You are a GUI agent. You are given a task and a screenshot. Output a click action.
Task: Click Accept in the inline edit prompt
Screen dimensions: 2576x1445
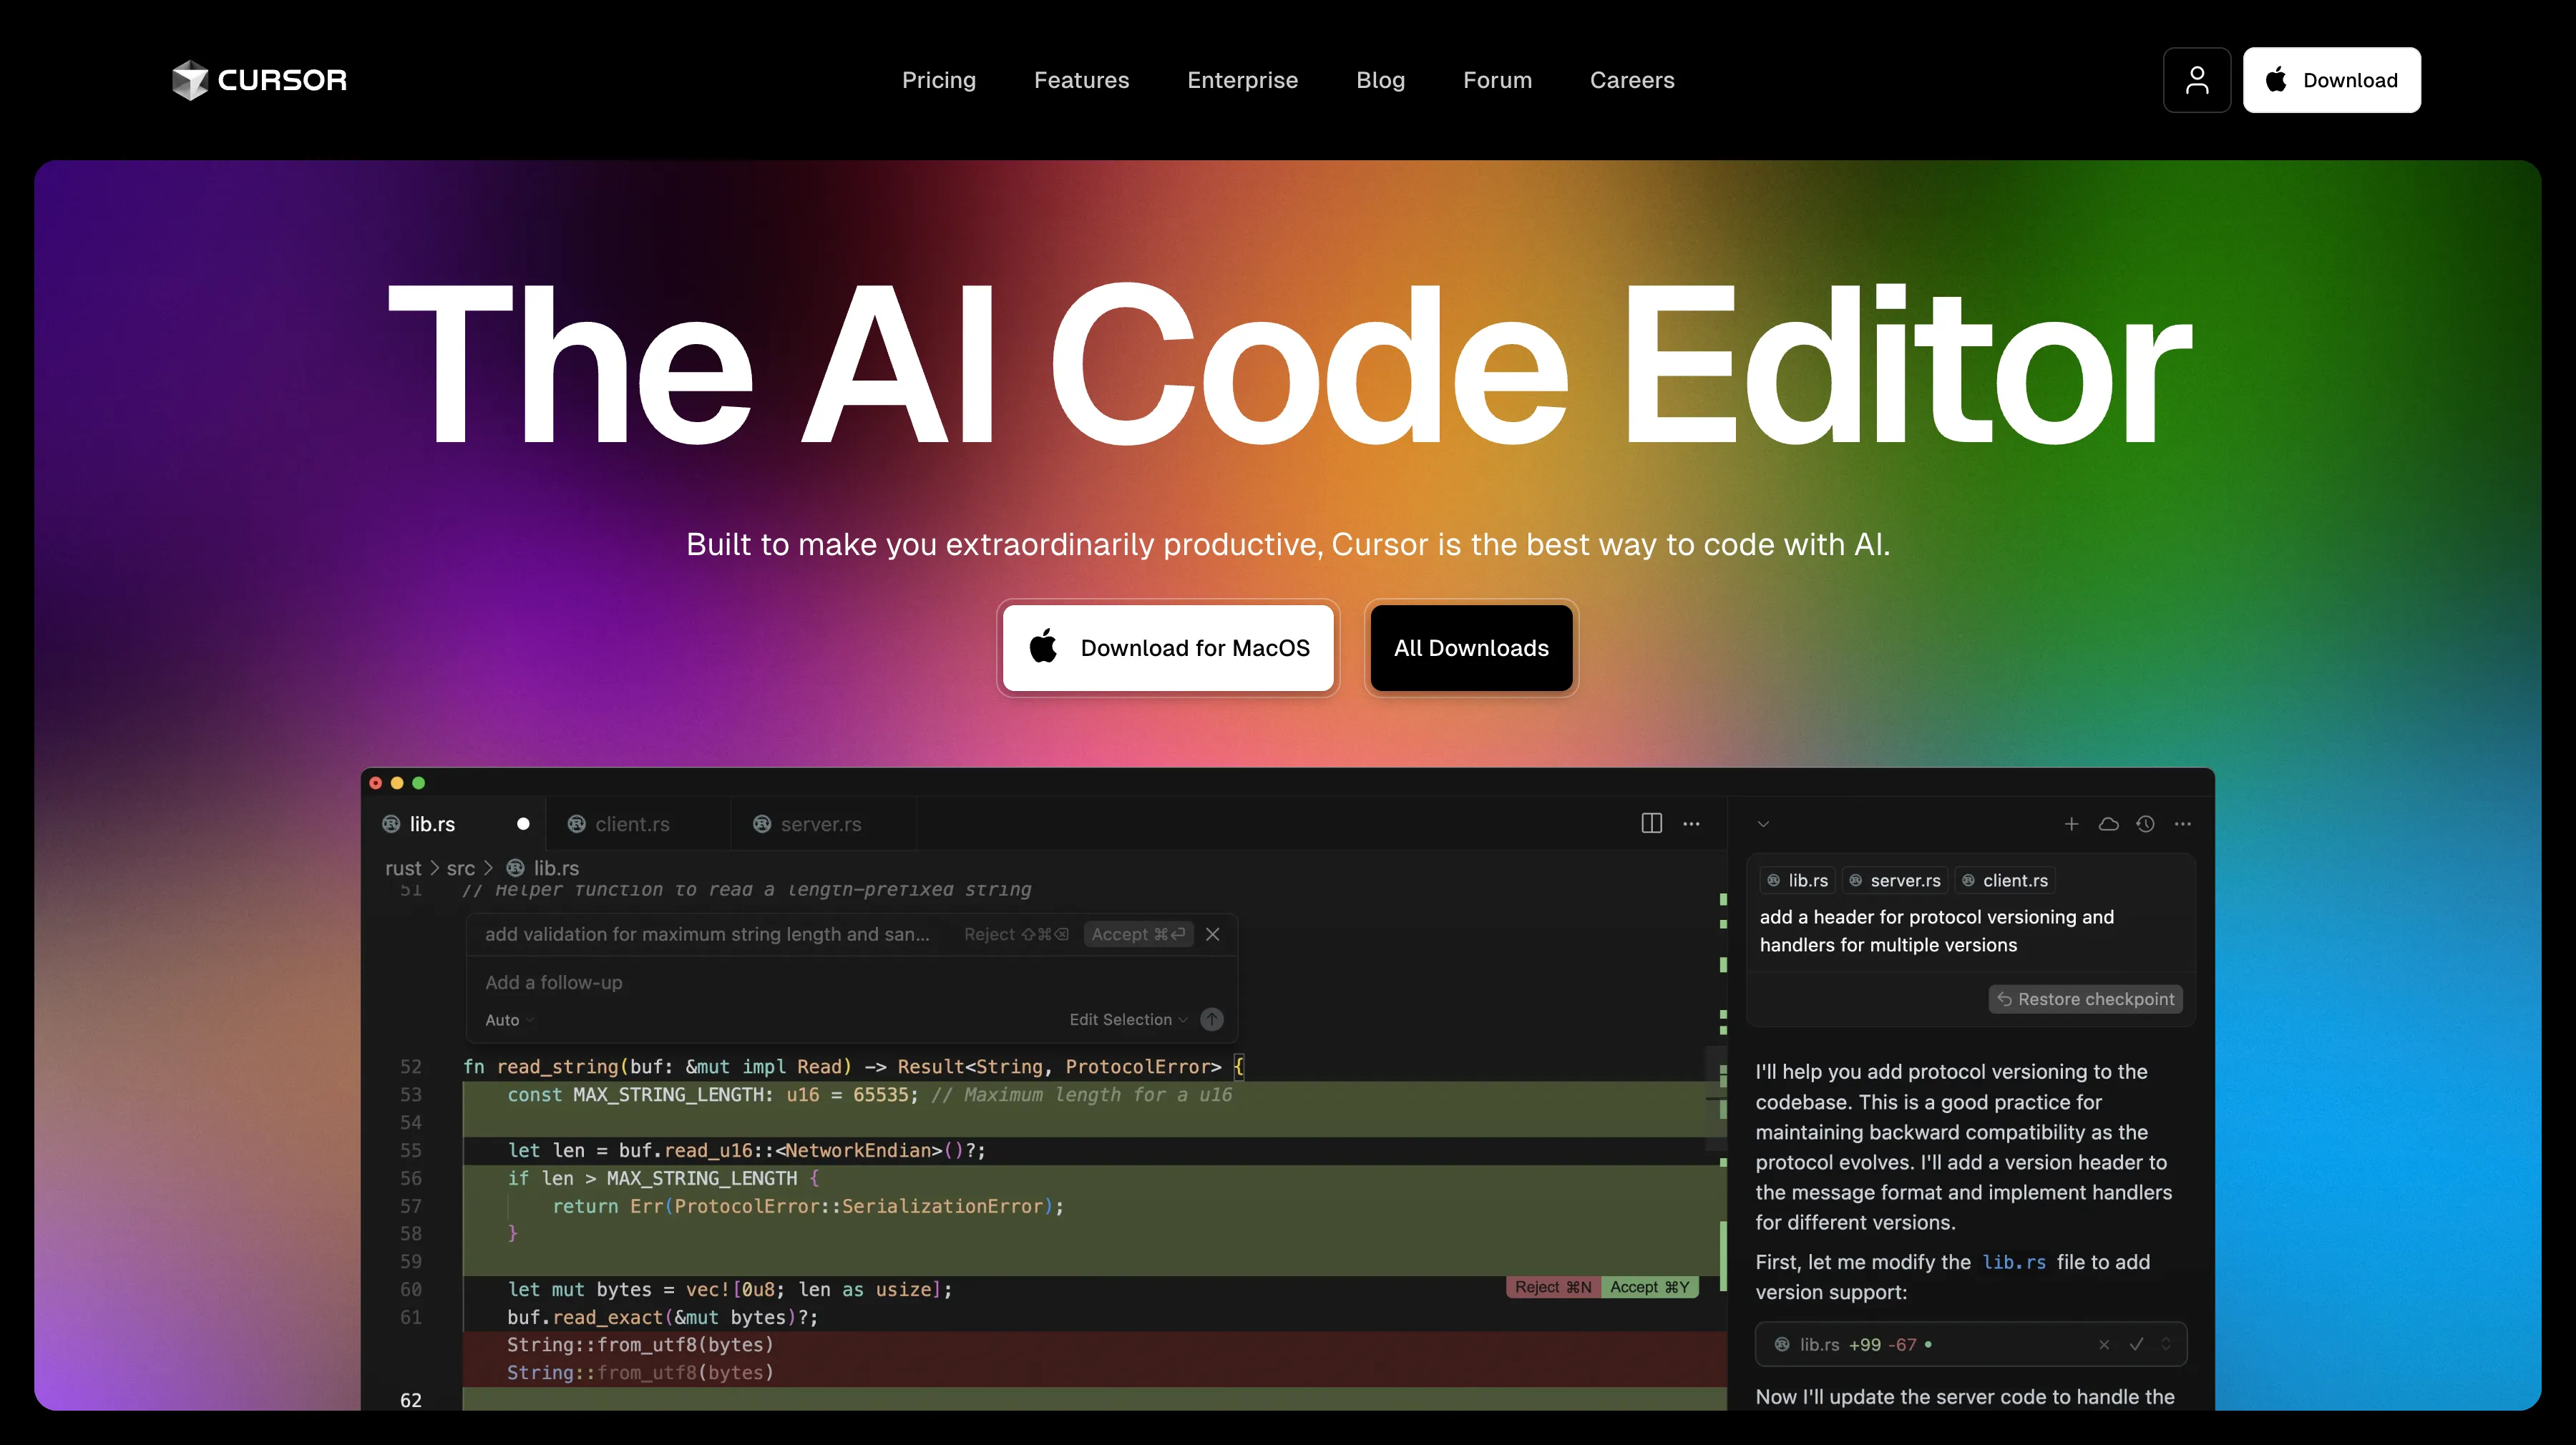[x=1138, y=934]
